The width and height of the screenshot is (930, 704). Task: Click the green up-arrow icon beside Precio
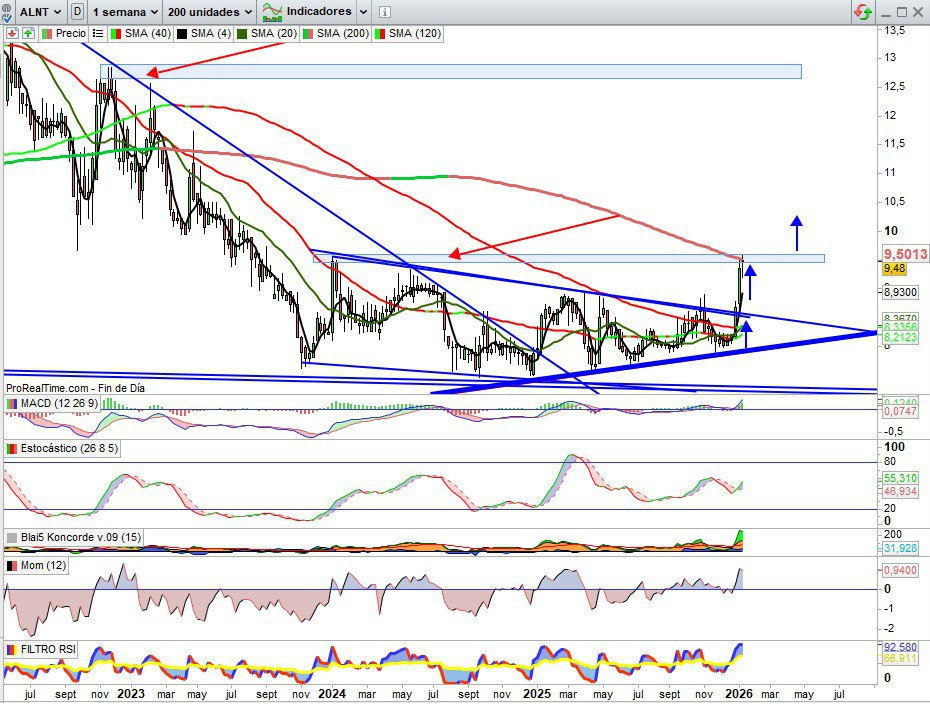(27, 33)
